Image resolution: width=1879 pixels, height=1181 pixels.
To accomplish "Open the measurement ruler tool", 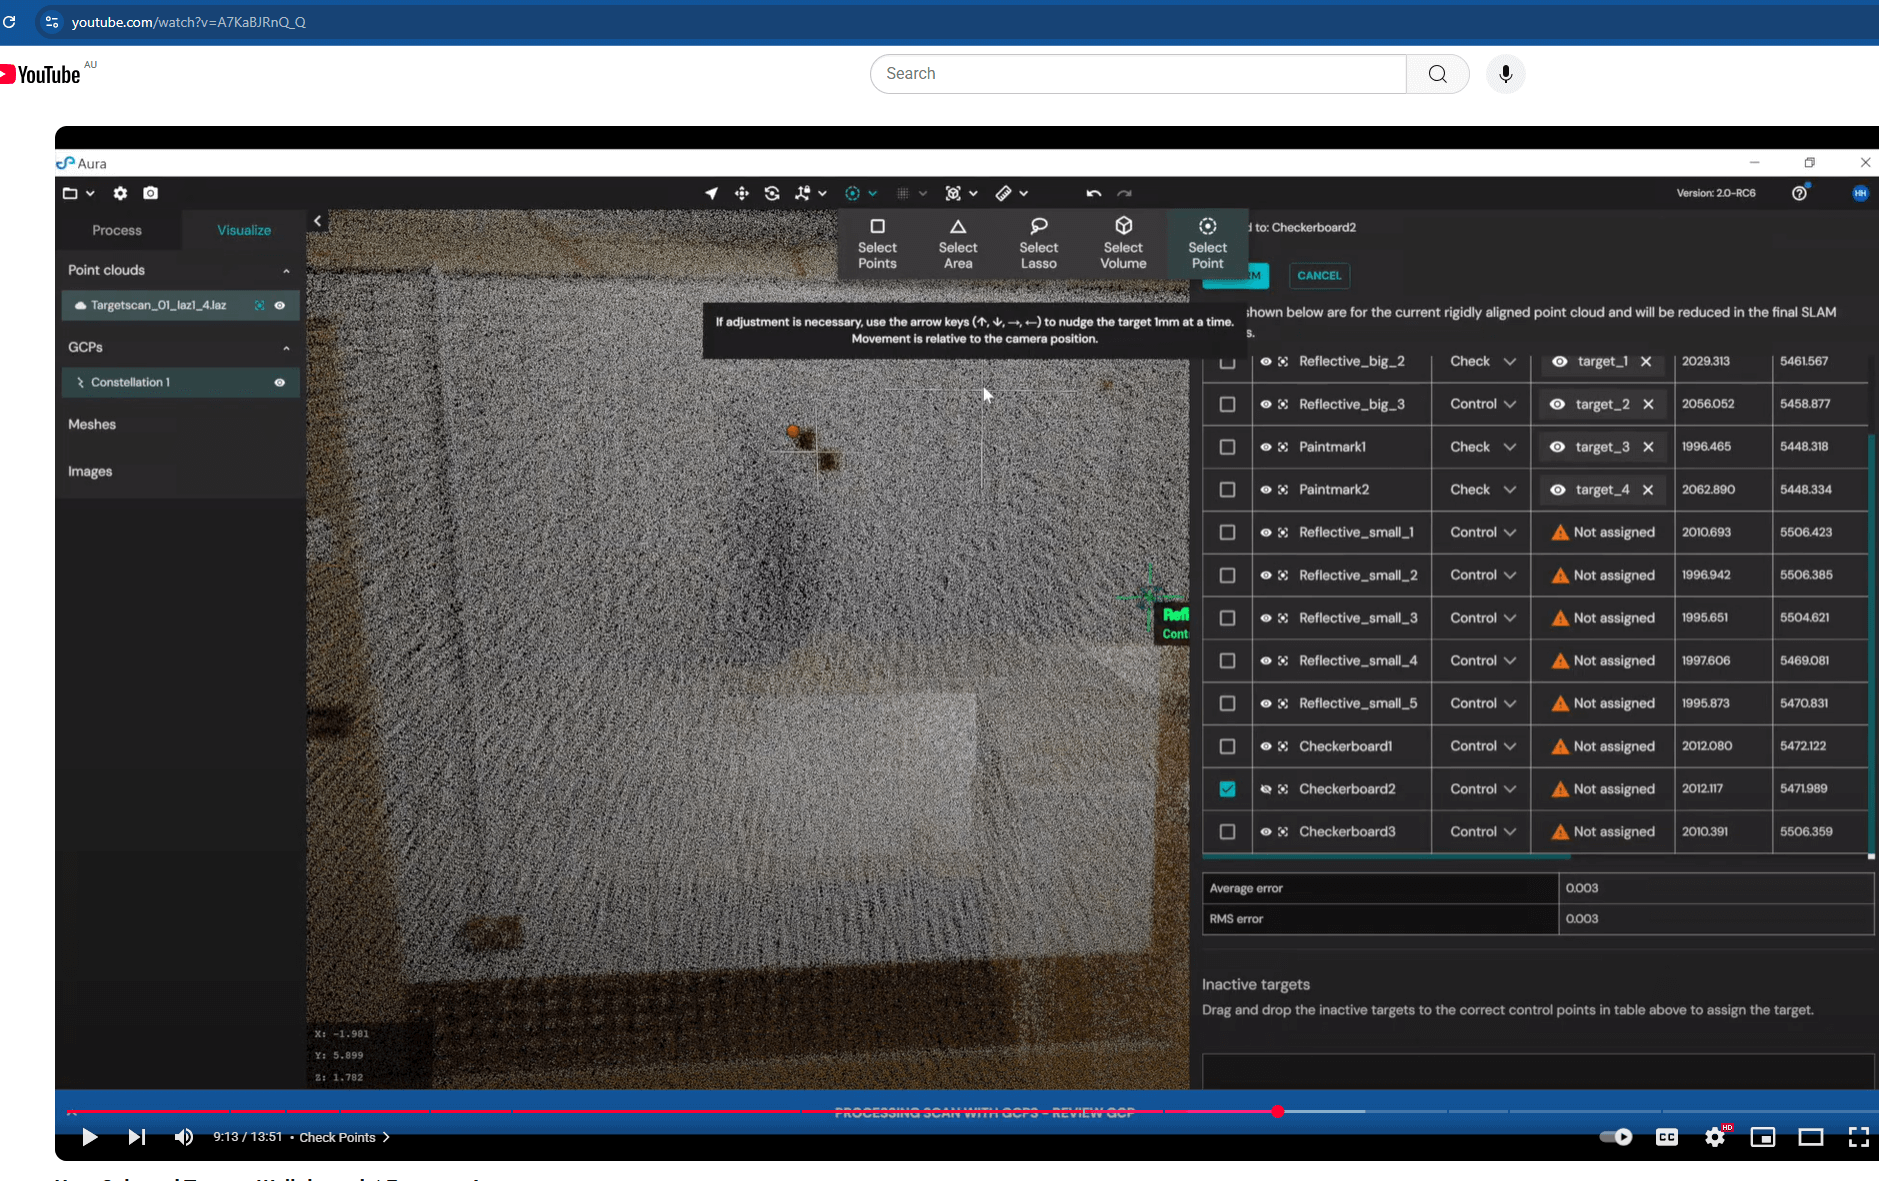I will click(1003, 193).
